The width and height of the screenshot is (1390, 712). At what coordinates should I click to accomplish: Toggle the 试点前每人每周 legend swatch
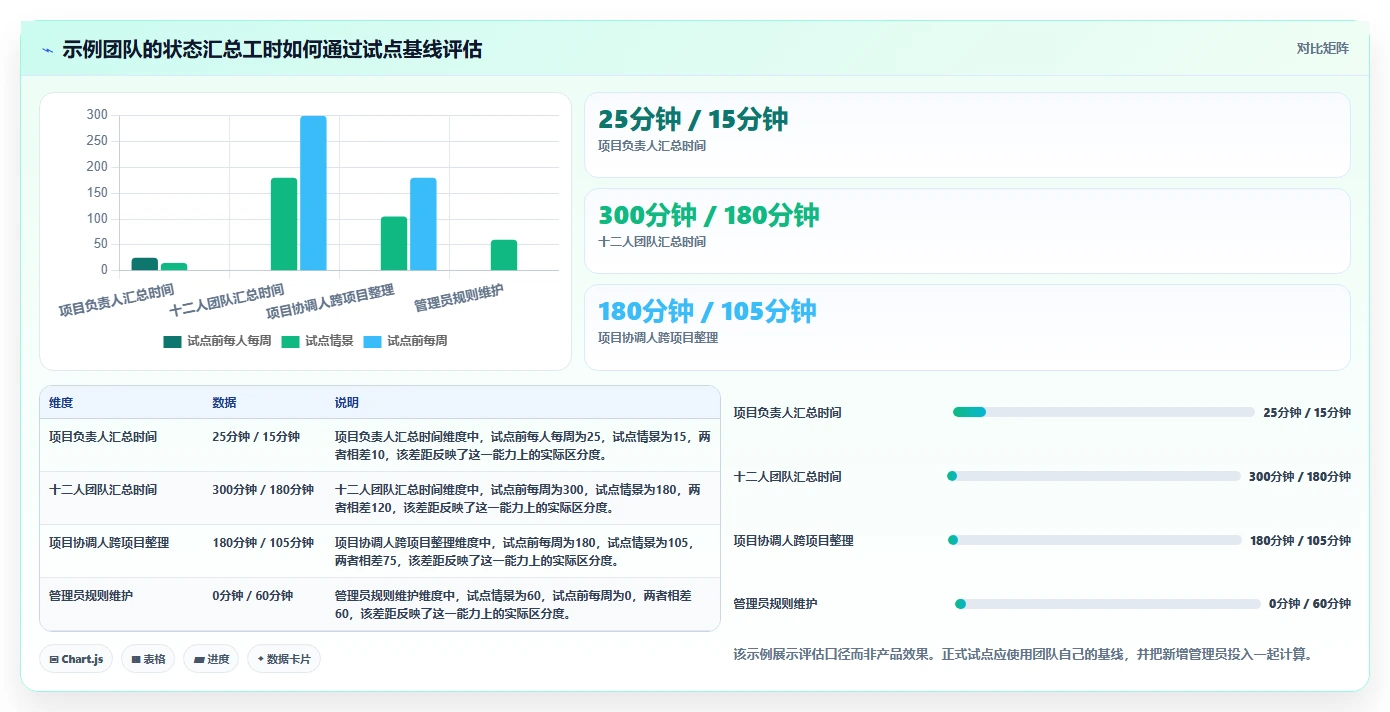[172, 341]
